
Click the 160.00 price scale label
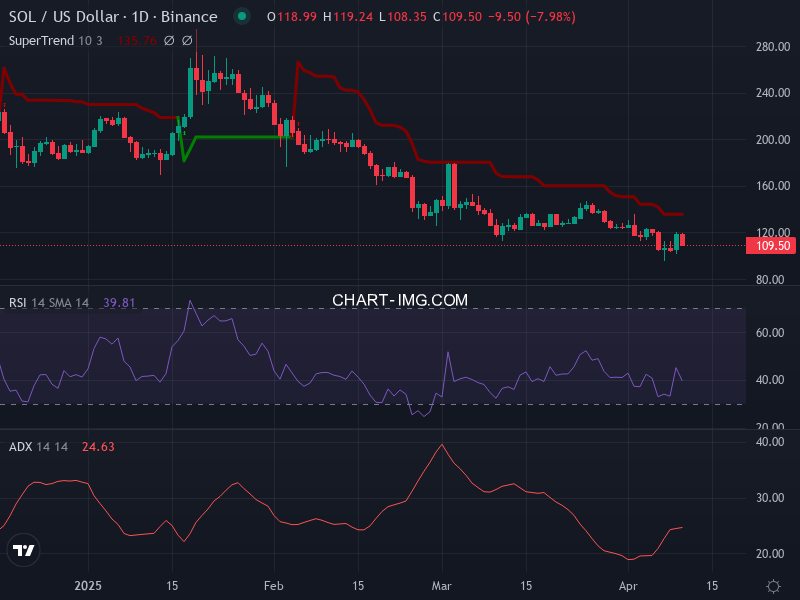(773, 186)
